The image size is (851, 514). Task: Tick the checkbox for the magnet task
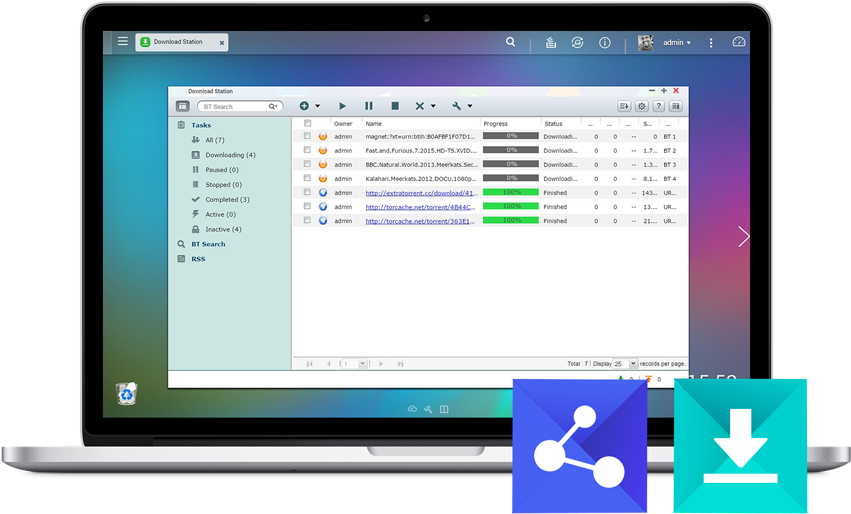pyautogui.click(x=308, y=136)
